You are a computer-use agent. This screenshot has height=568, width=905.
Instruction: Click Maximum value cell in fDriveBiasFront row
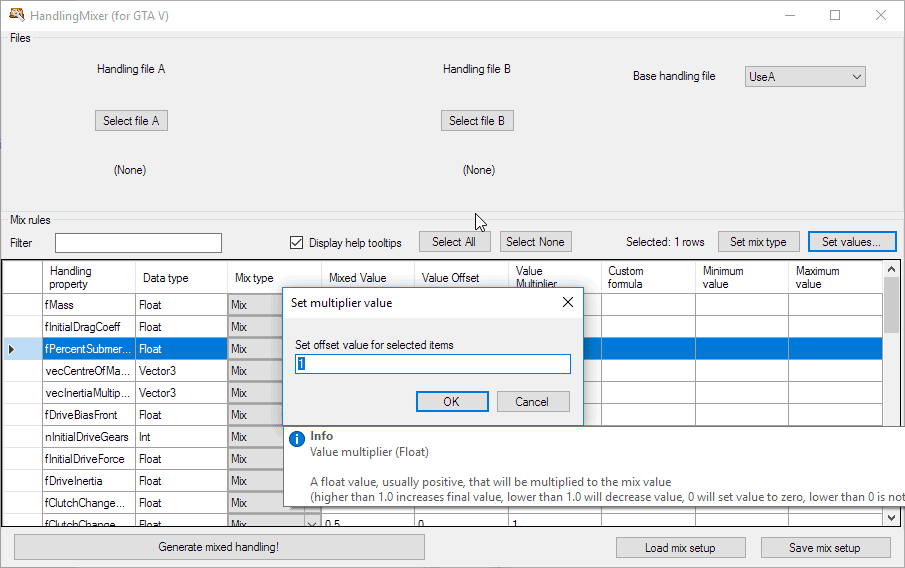835,415
